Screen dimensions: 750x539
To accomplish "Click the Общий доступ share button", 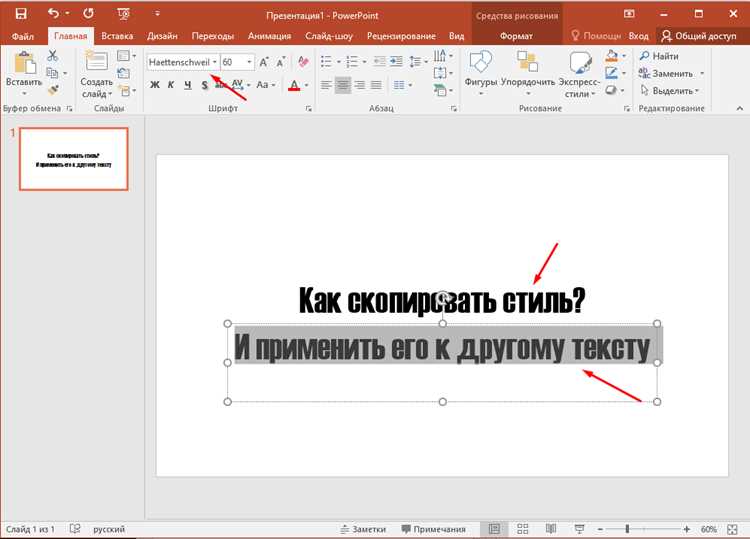I will pyautogui.click(x=699, y=36).
